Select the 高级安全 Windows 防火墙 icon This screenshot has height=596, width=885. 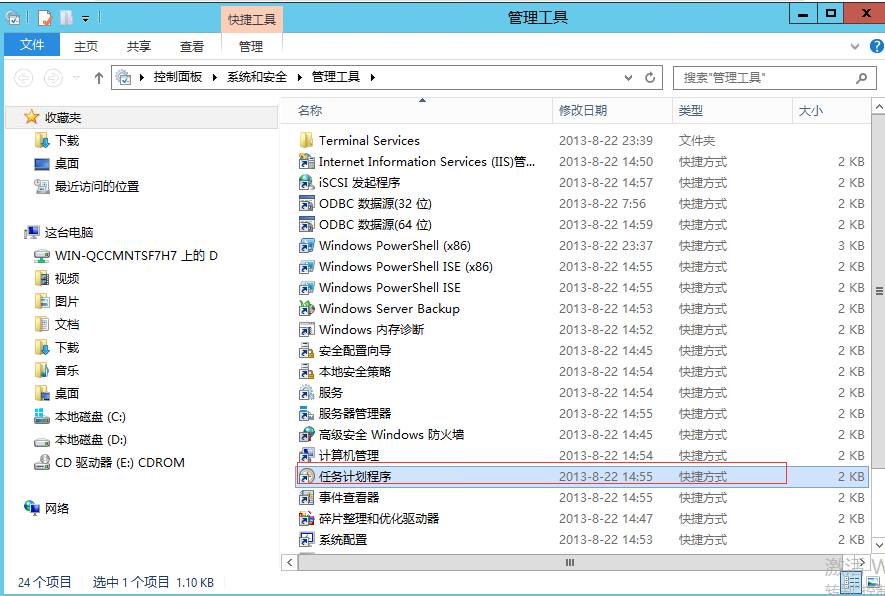coord(306,434)
